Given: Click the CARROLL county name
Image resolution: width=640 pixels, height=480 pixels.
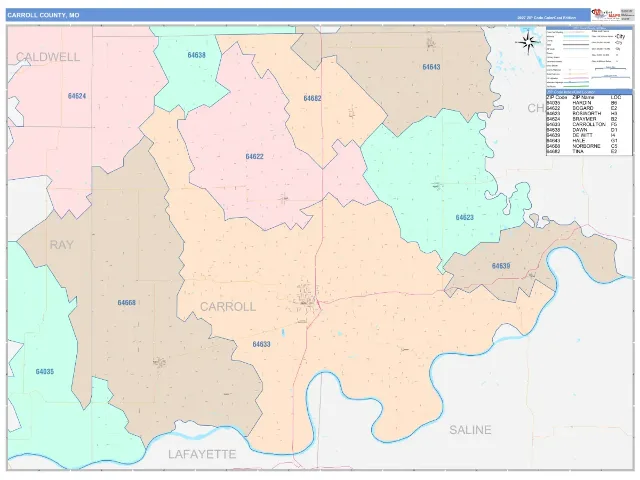Looking at the screenshot, I should pyautogui.click(x=228, y=307).
